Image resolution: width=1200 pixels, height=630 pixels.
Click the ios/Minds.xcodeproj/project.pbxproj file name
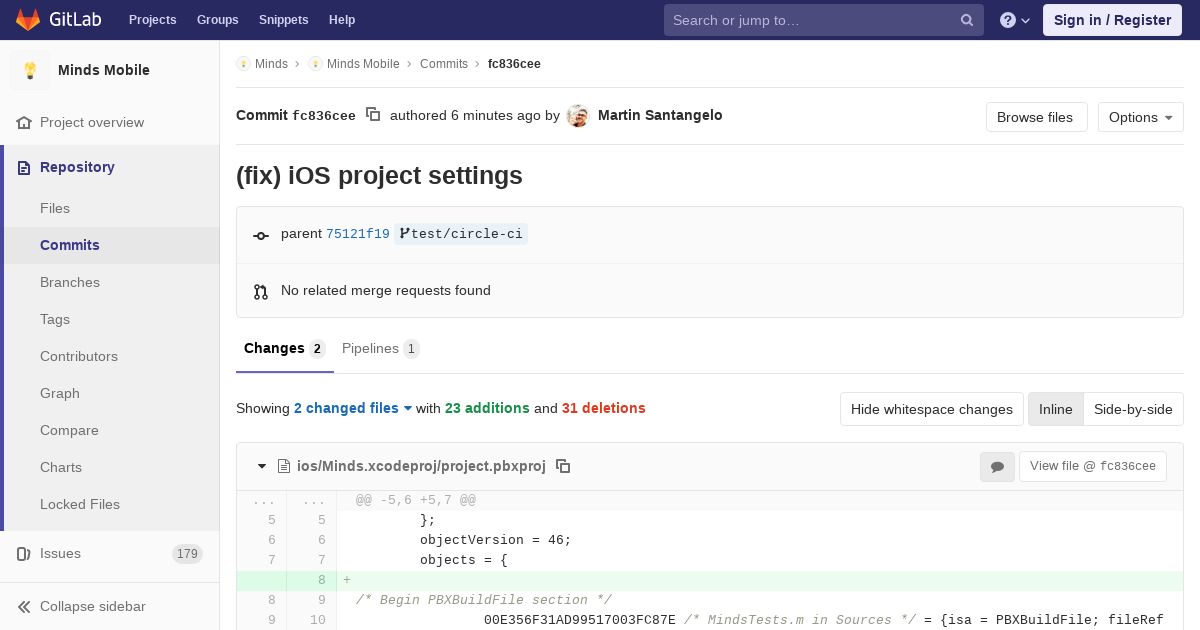[x=421, y=466]
